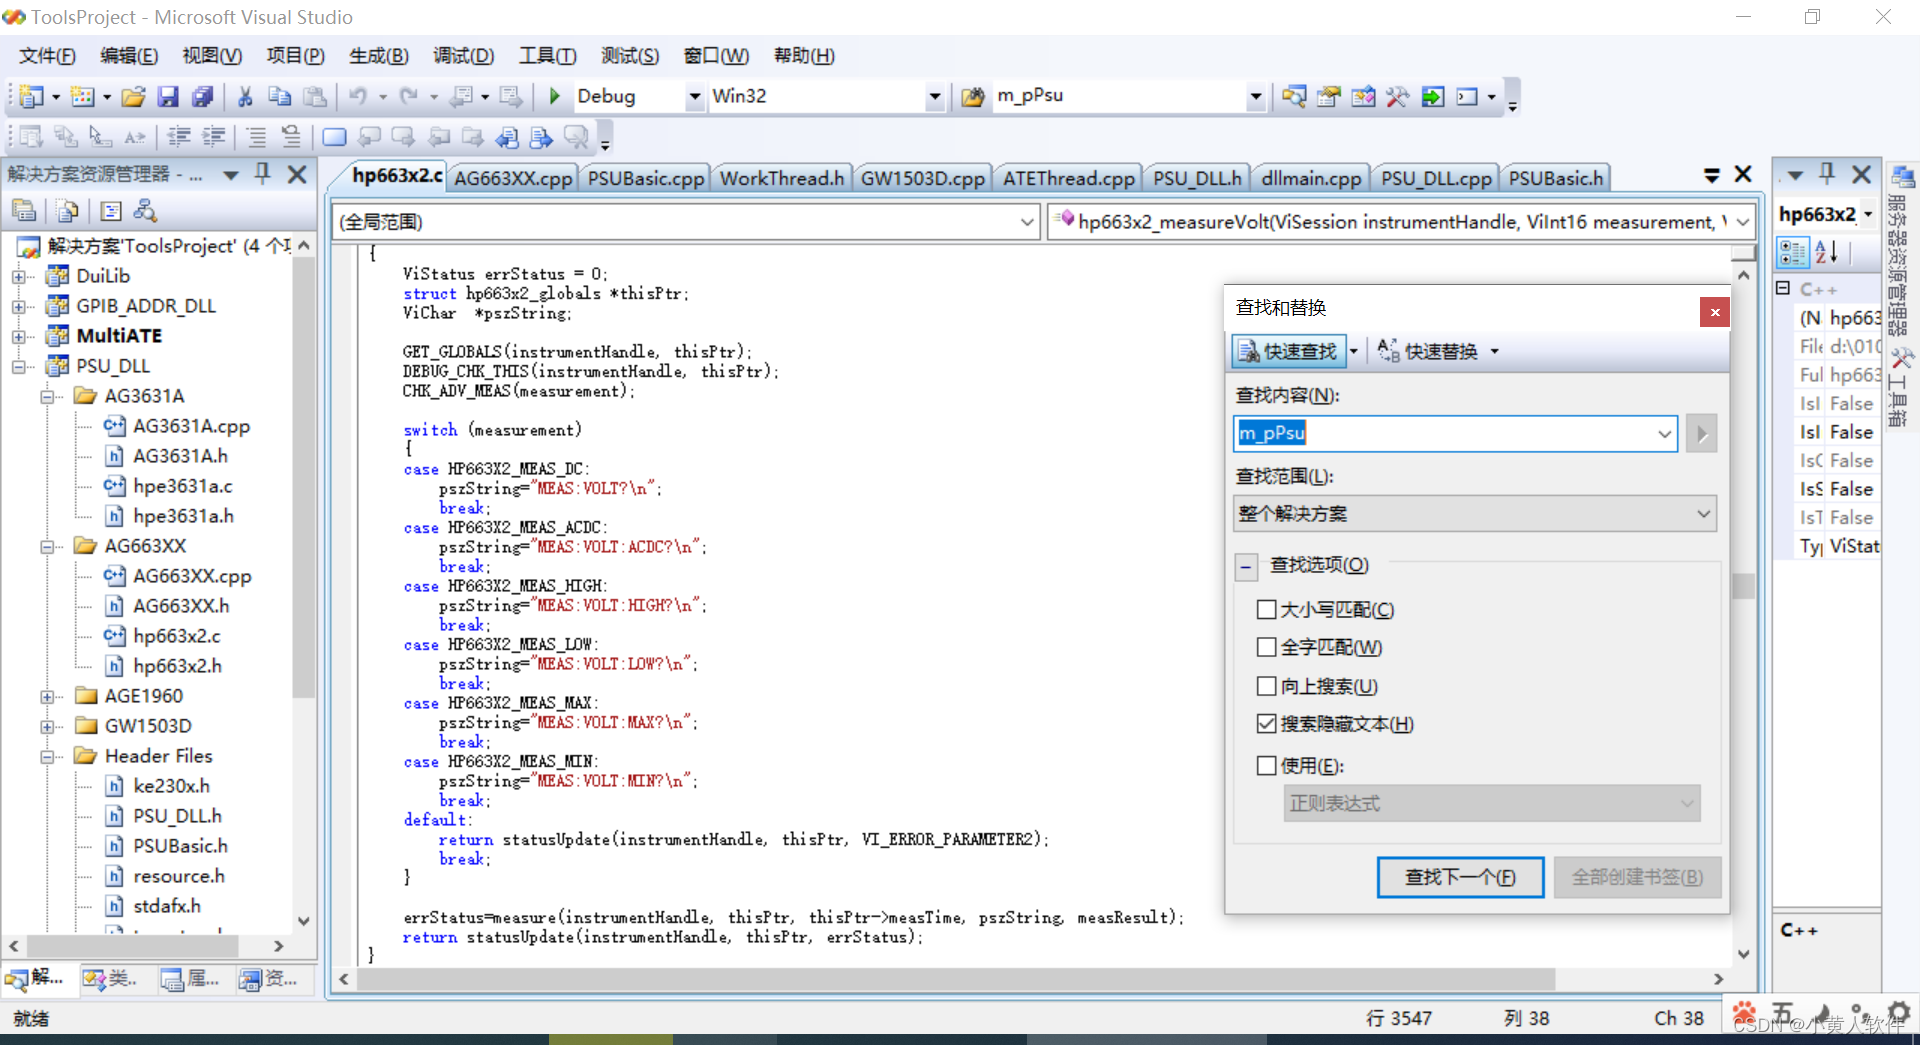Open the Toolbox wrench icon in toolbar
1920x1045 pixels.
coord(1398,97)
